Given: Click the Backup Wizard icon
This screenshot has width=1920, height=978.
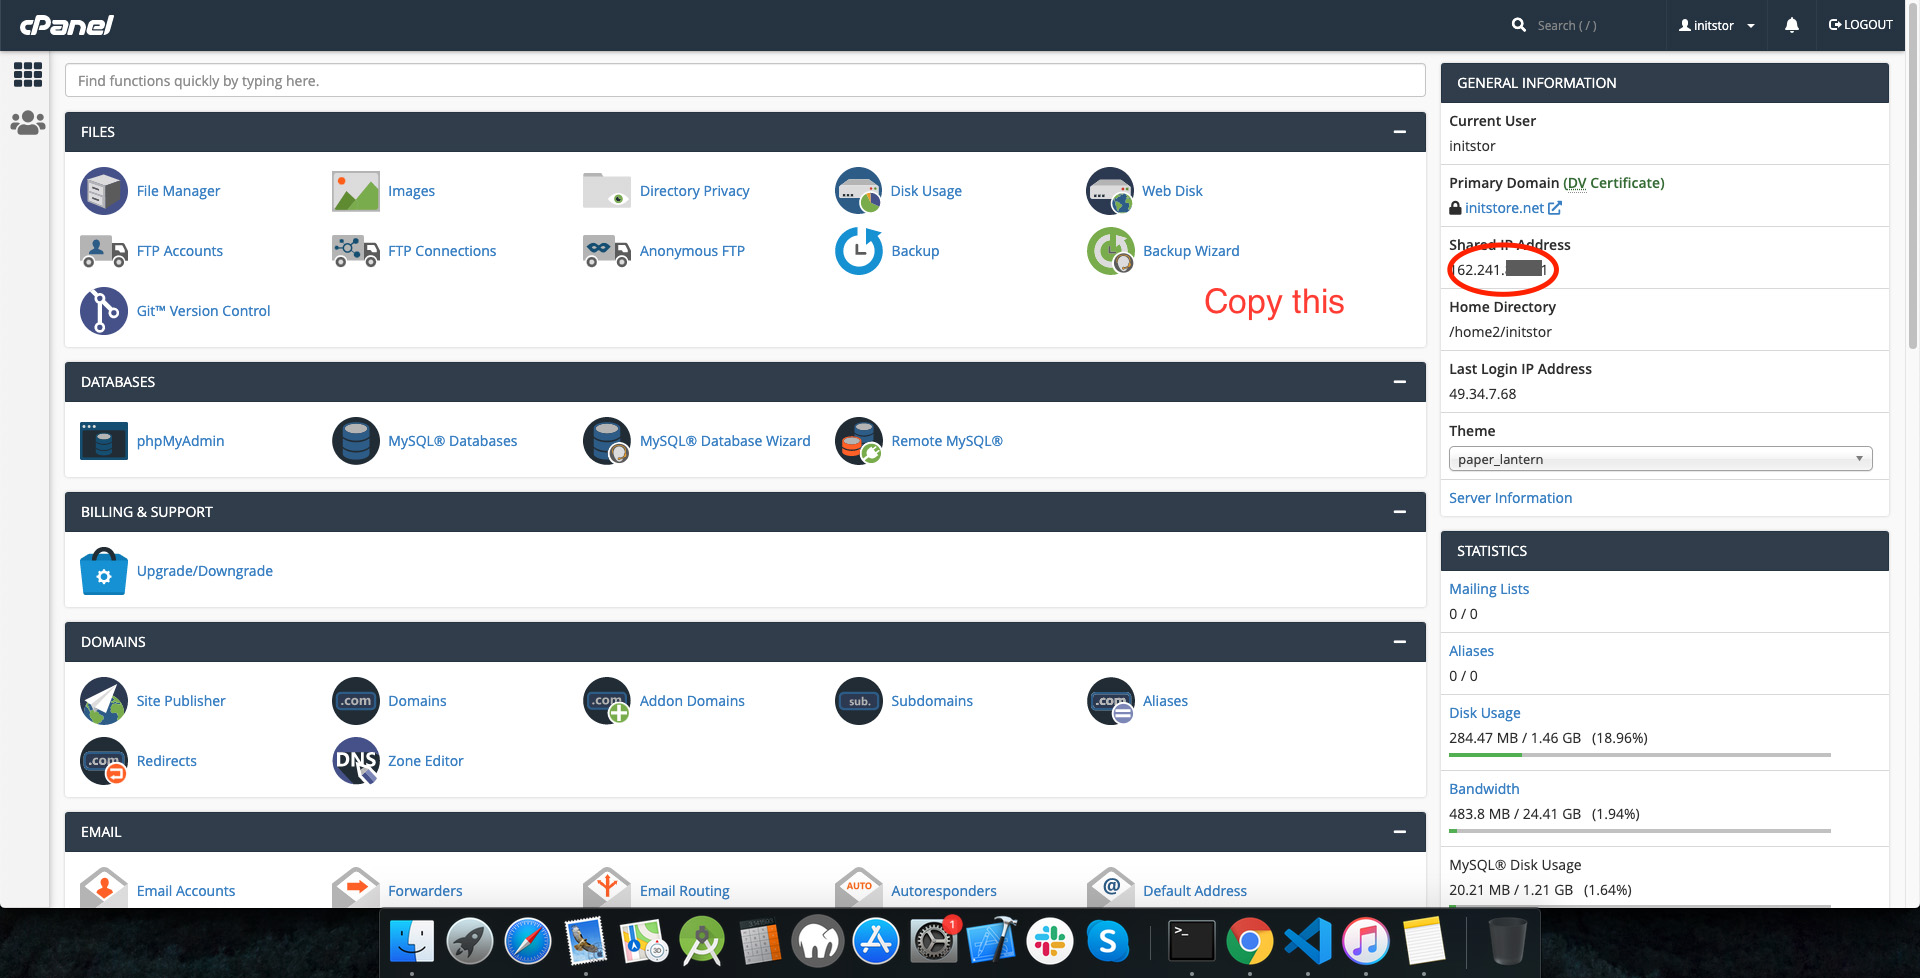Looking at the screenshot, I should 1110,251.
